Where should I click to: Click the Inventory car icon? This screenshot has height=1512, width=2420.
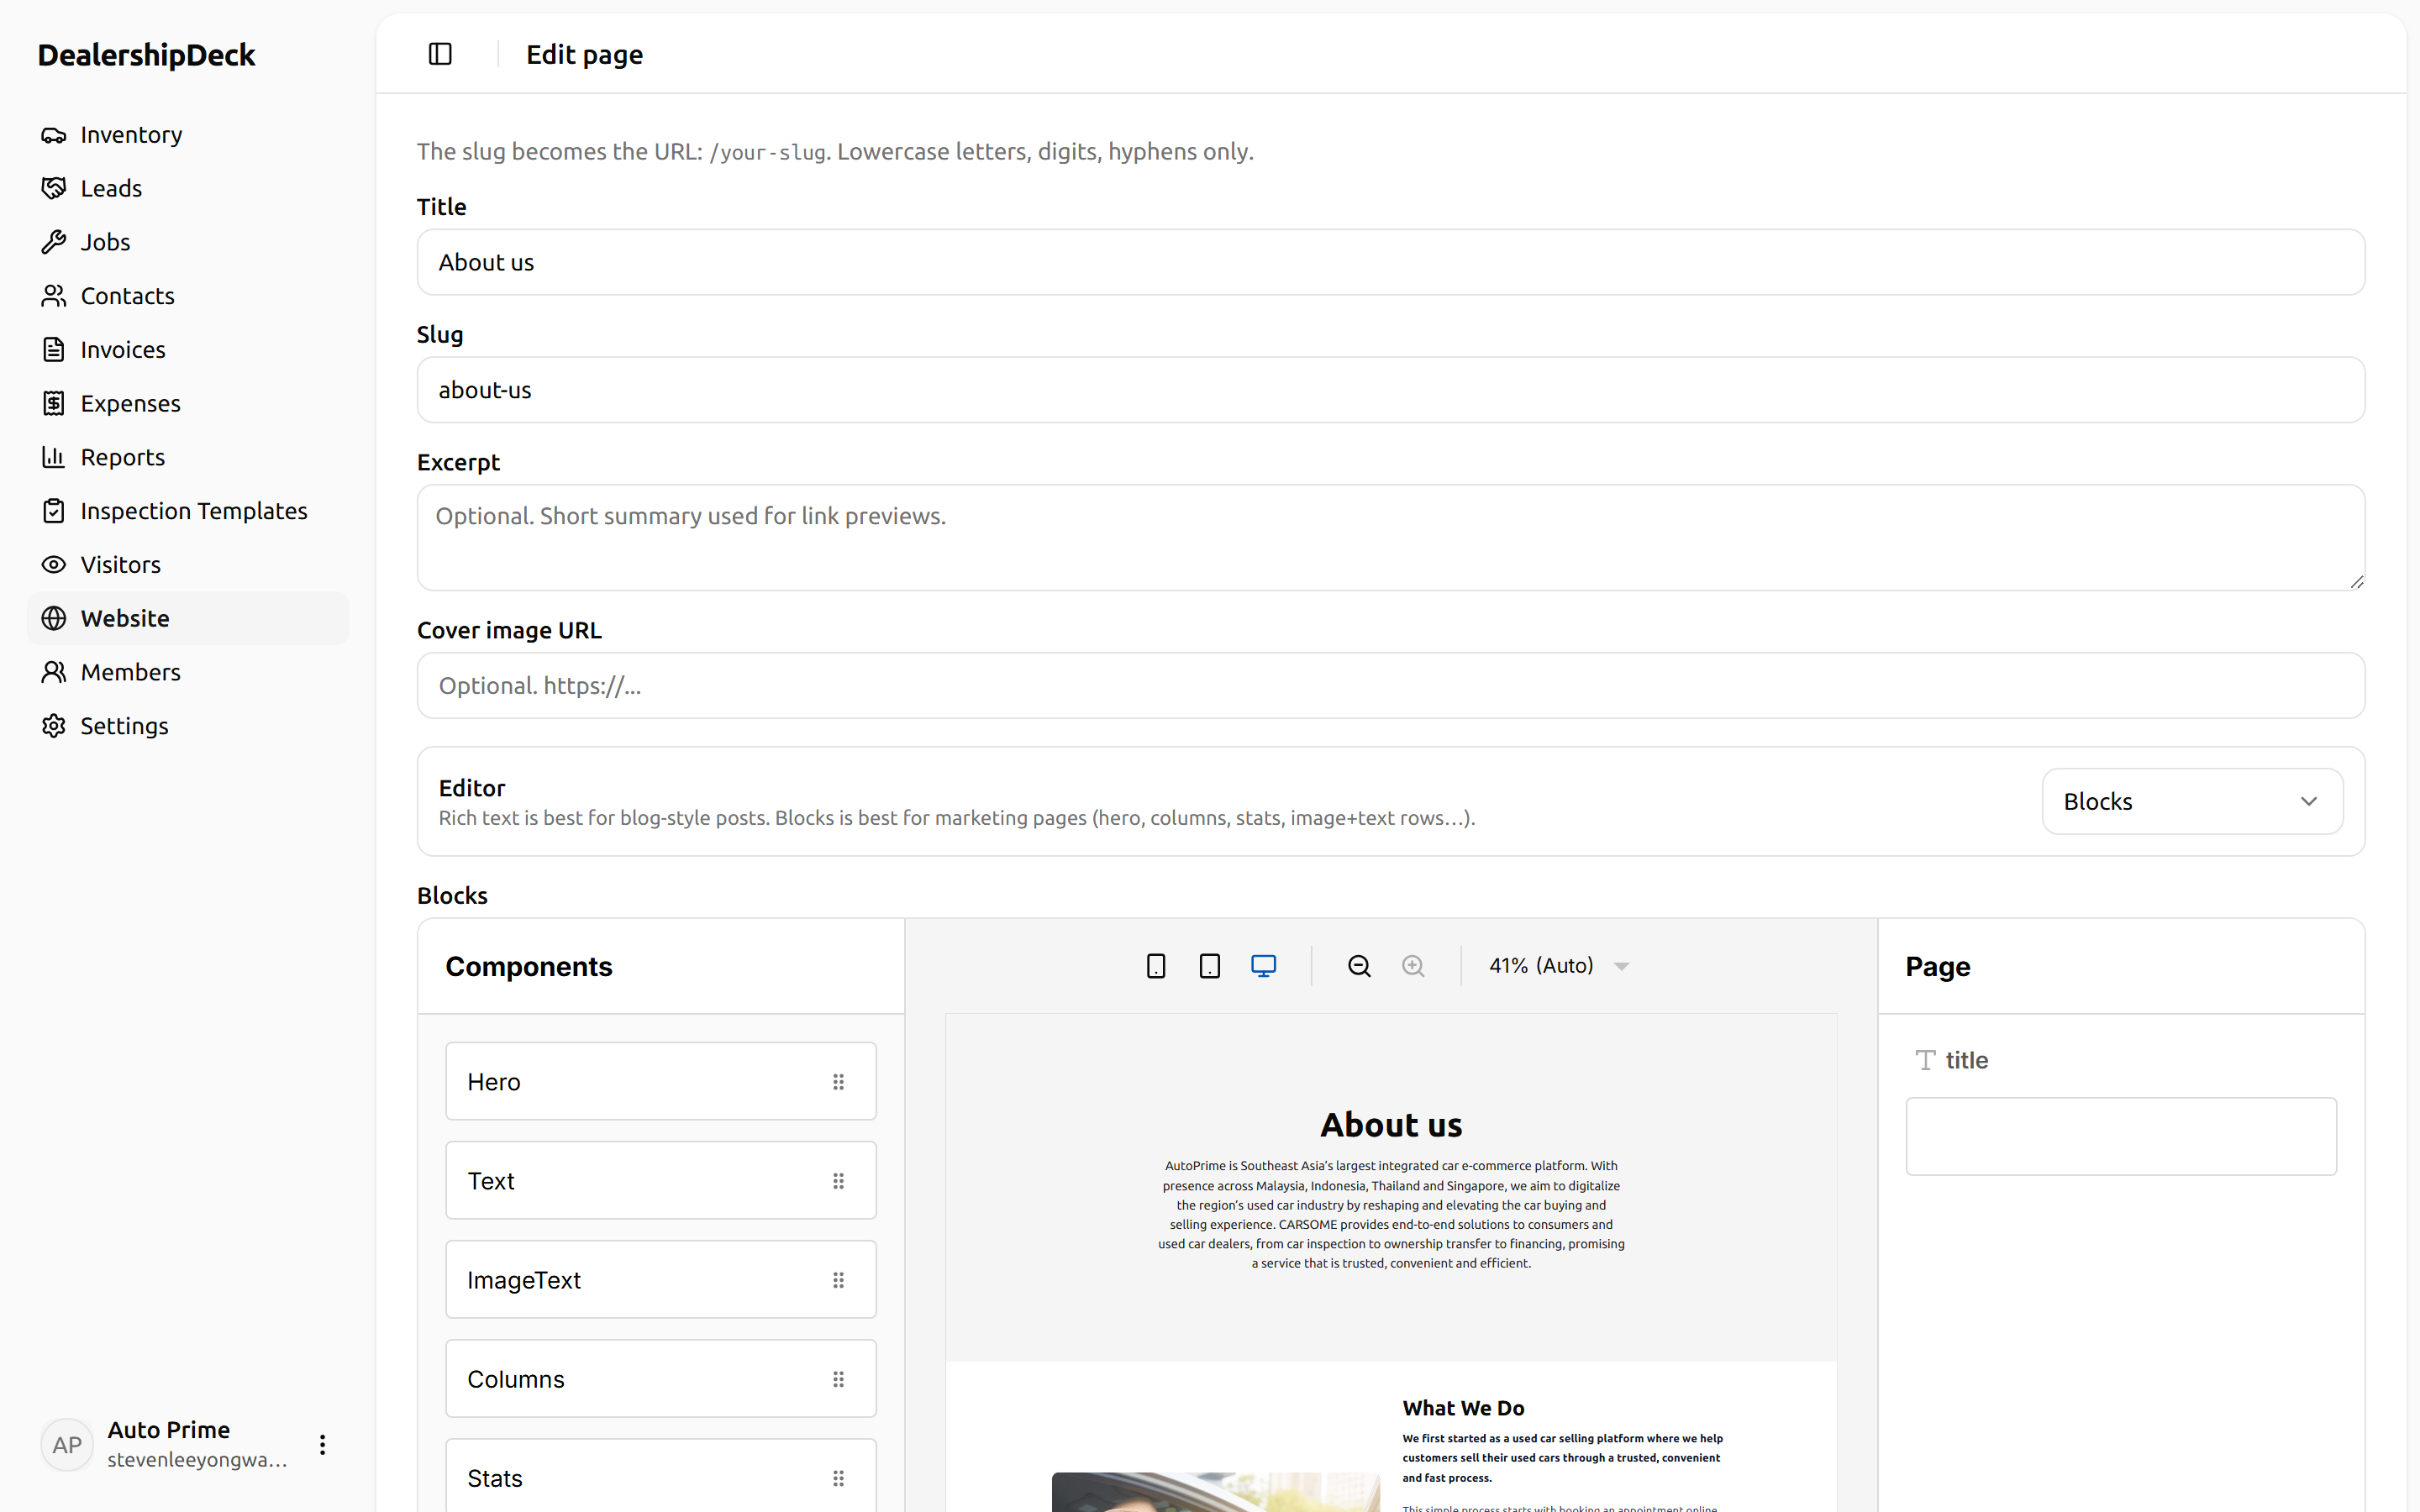tap(54, 135)
